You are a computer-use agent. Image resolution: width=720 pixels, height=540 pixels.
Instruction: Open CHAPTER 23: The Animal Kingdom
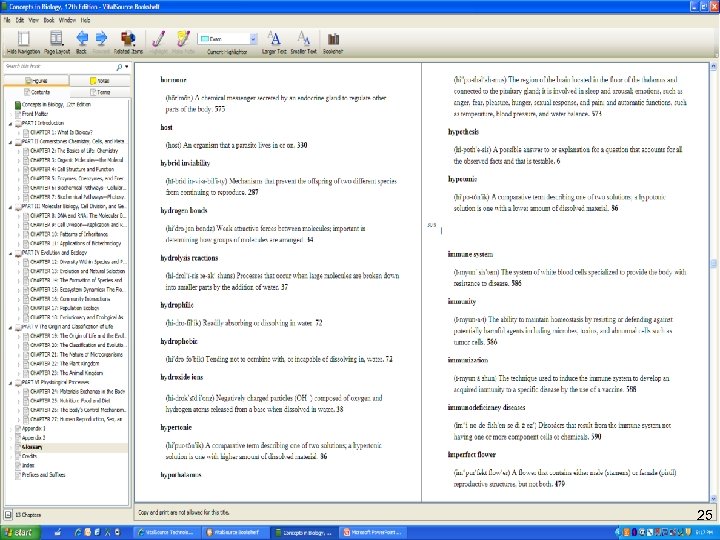(66, 373)
